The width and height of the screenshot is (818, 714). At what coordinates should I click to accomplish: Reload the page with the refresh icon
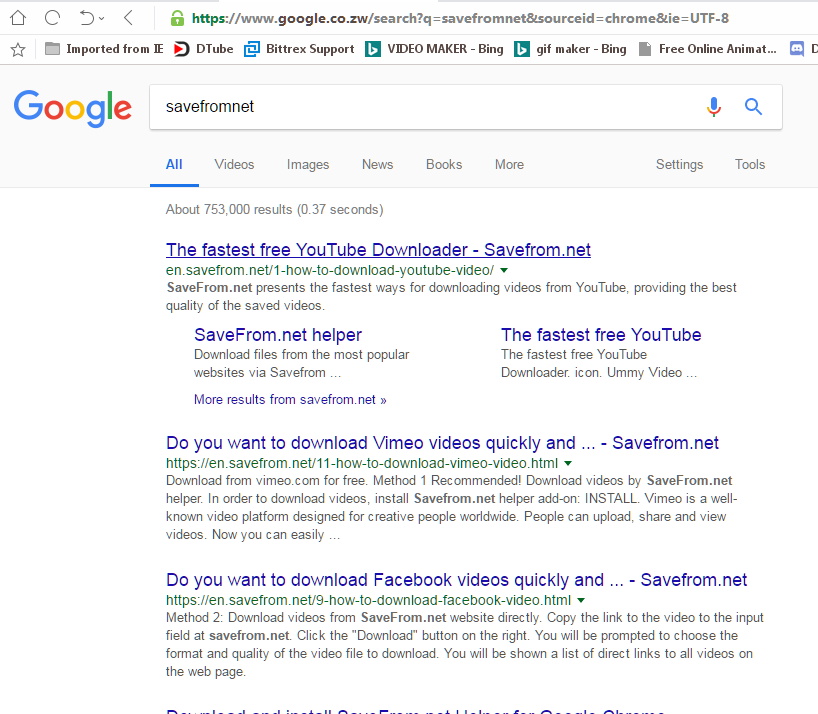(x=53, y=18)
